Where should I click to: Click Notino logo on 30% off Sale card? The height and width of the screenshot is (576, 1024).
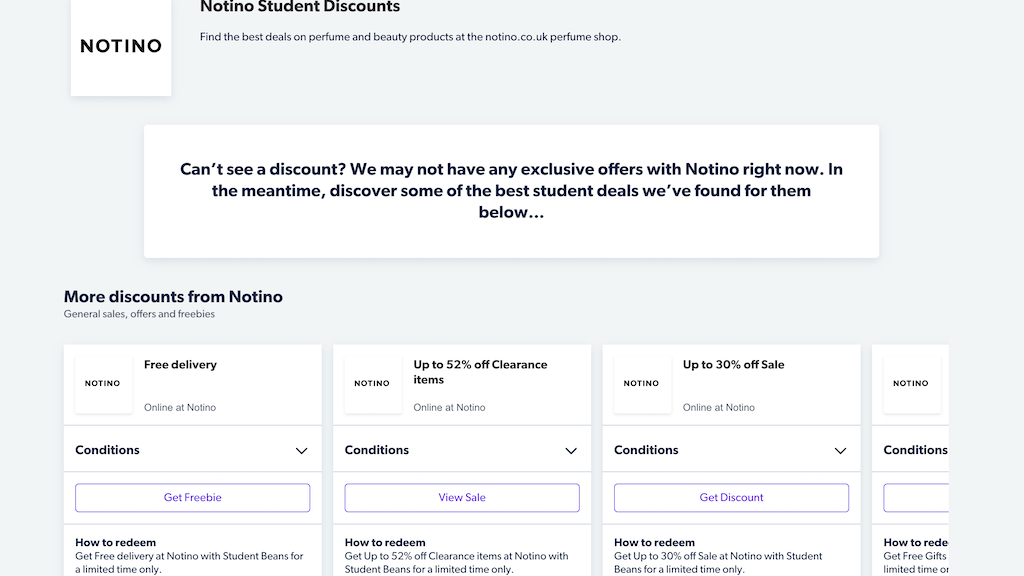(x=641, y=384)
